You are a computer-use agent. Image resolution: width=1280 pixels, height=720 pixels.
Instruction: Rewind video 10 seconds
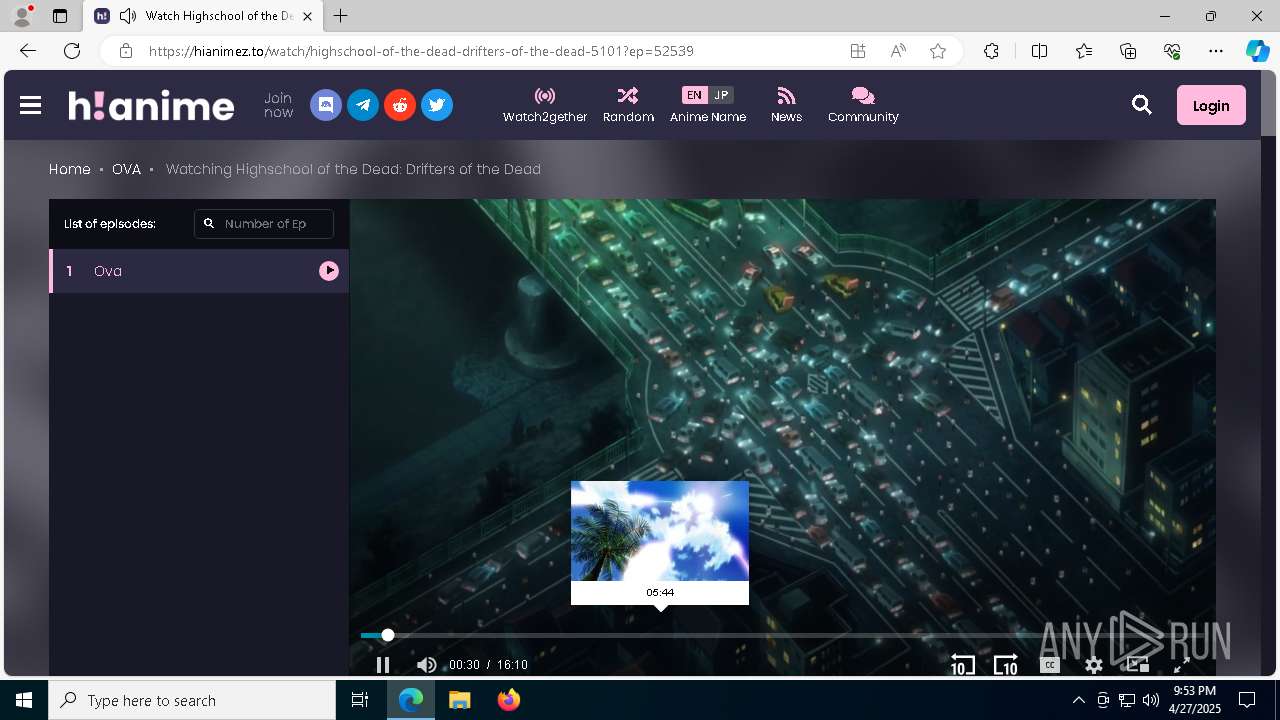click(x=962, y=665)
